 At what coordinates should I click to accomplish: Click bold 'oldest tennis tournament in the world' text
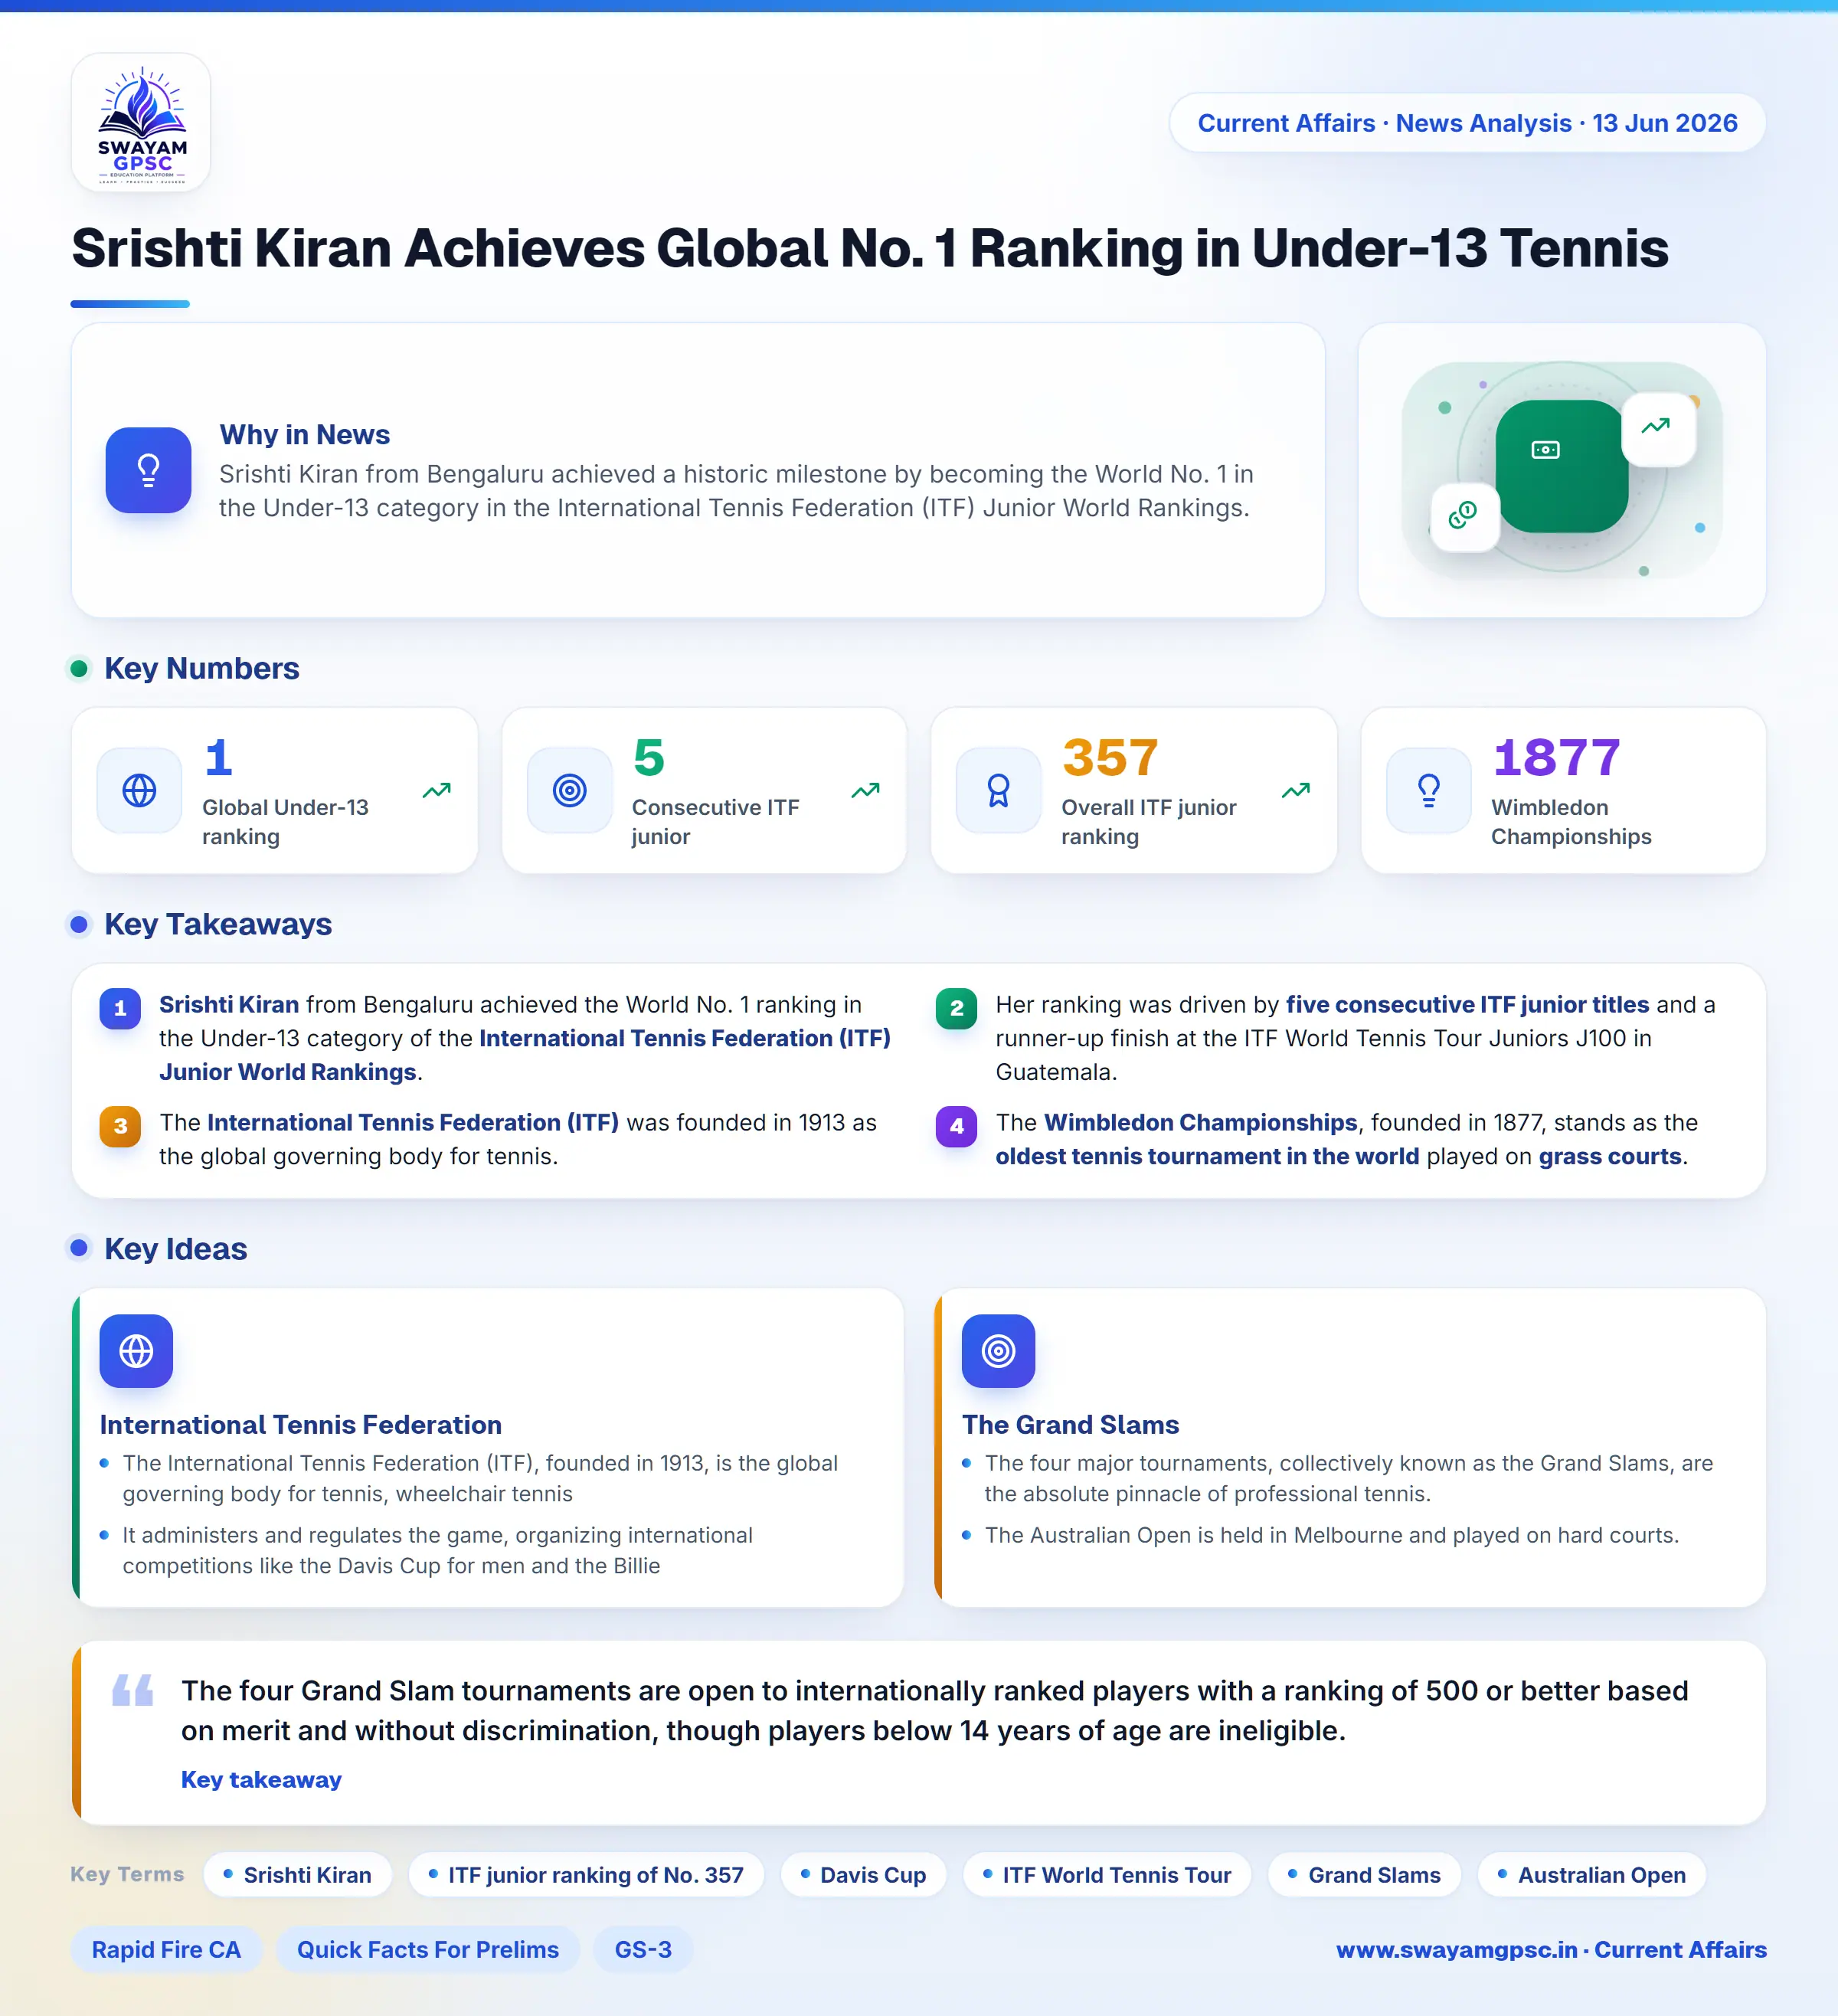(x=1207, y=1157)
